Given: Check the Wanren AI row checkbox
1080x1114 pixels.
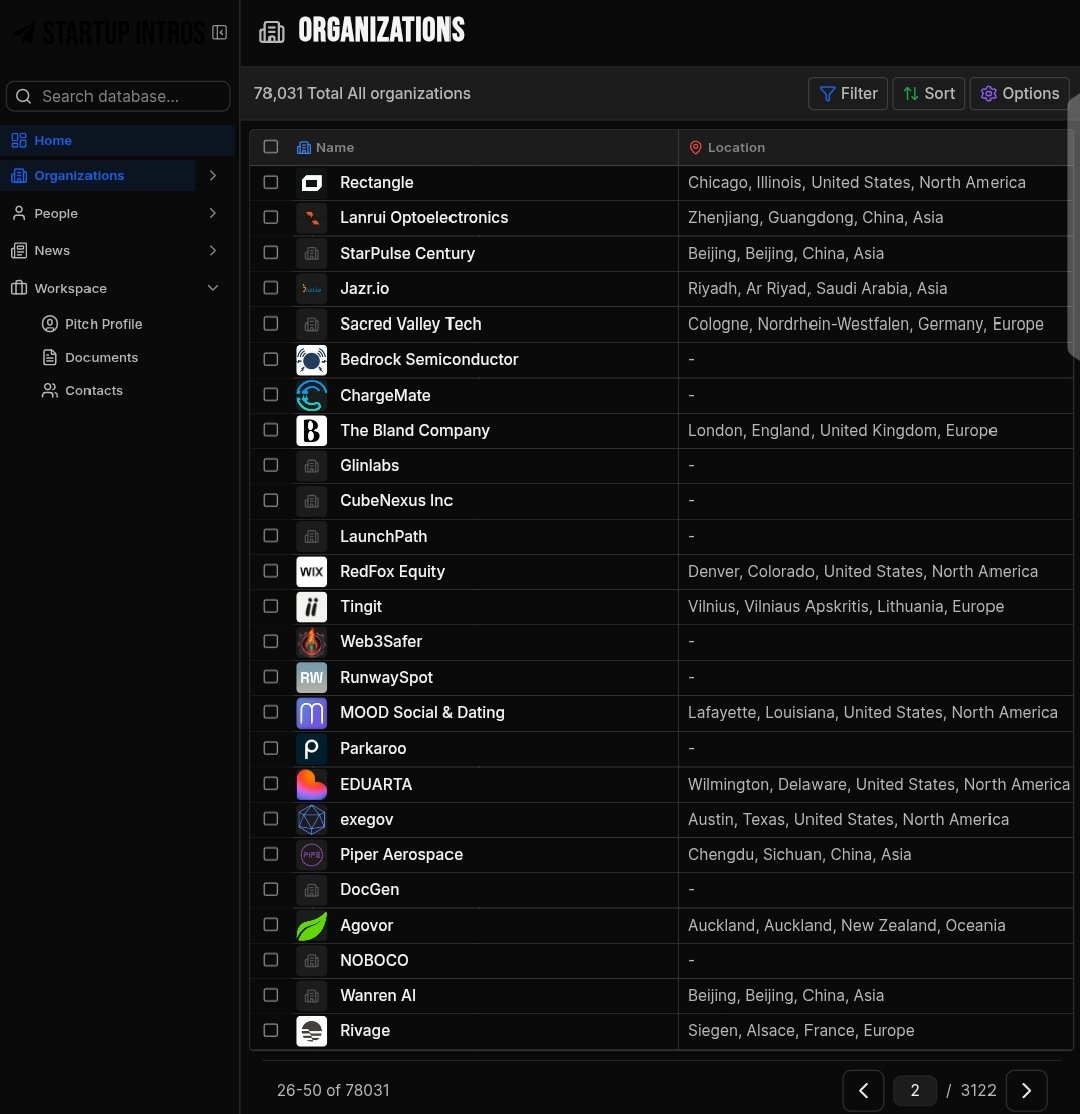Looking at the screenshot, I should 271,995.
